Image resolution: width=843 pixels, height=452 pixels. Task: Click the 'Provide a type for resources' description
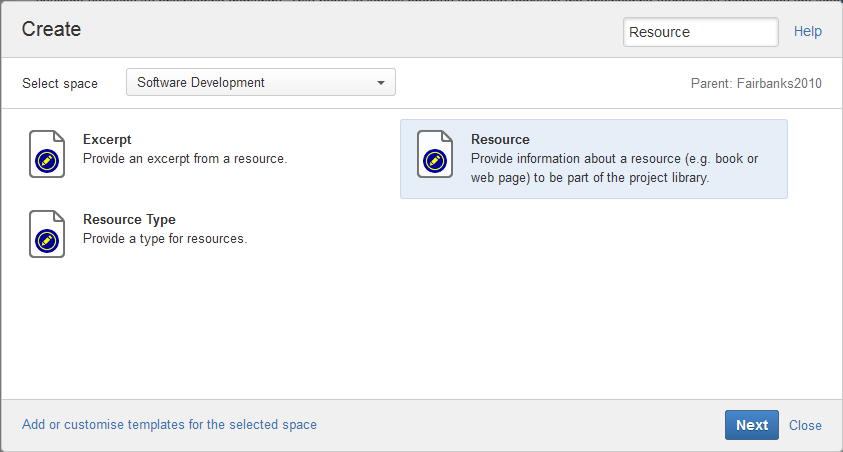[165, 238]
